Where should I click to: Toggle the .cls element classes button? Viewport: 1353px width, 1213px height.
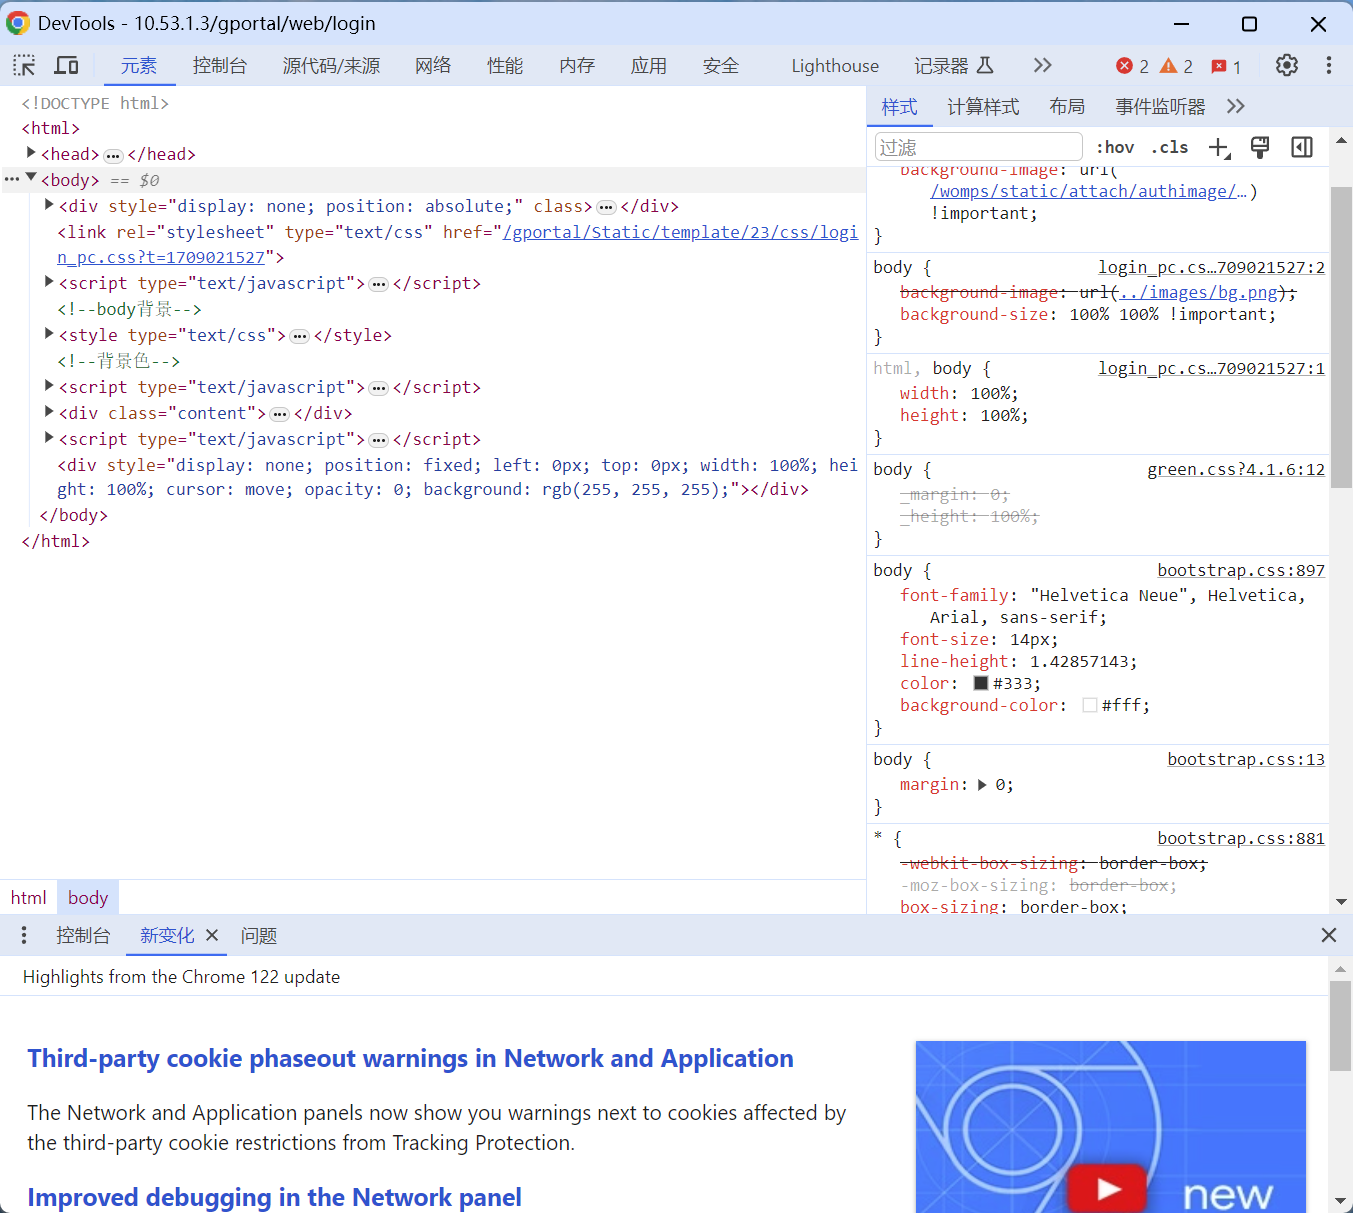(1170, 148)
